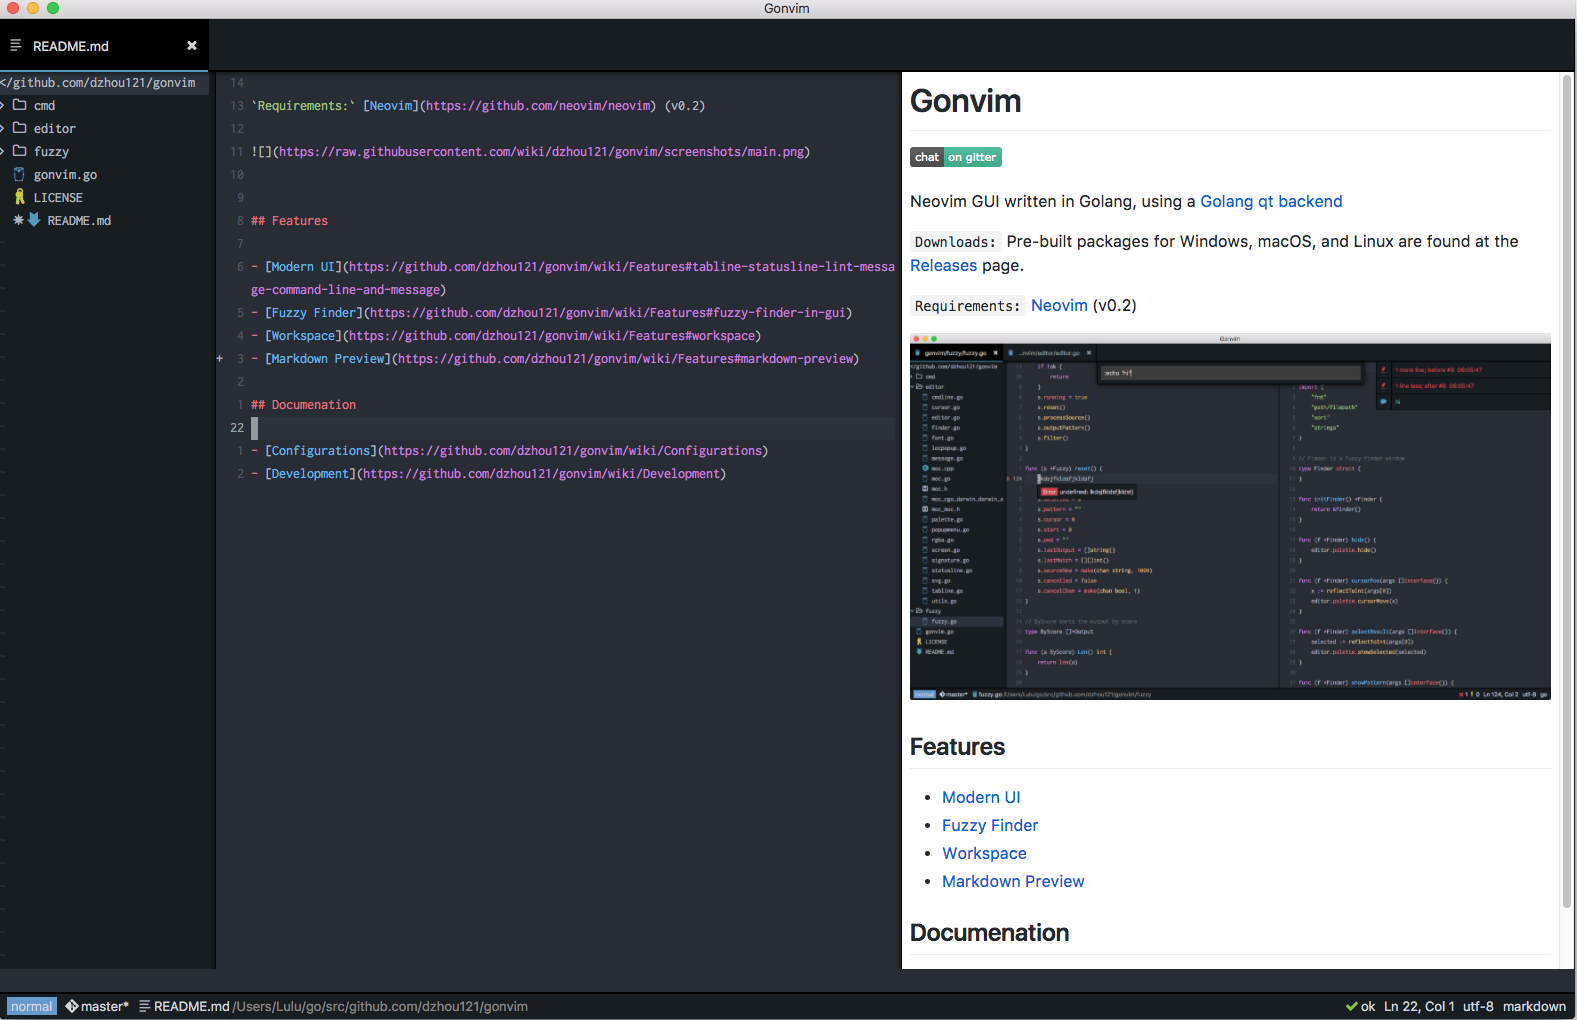Click the '## Features' line in the editor
The width and height of the screenshot is (1577, 1020).
tap(289, 220)
